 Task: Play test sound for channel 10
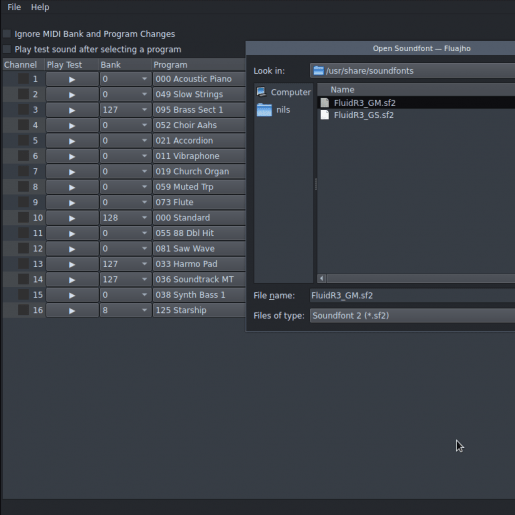tap(72, 218)
